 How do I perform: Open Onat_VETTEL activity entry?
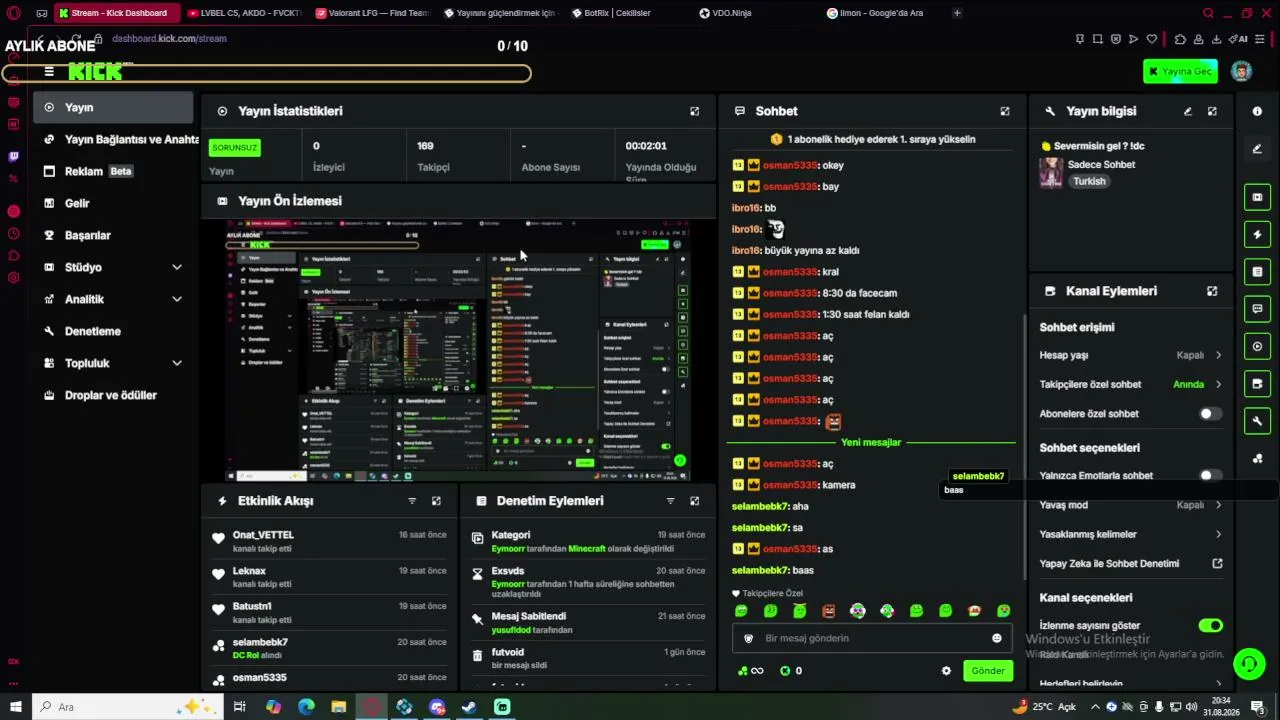[x=330, y=541]
